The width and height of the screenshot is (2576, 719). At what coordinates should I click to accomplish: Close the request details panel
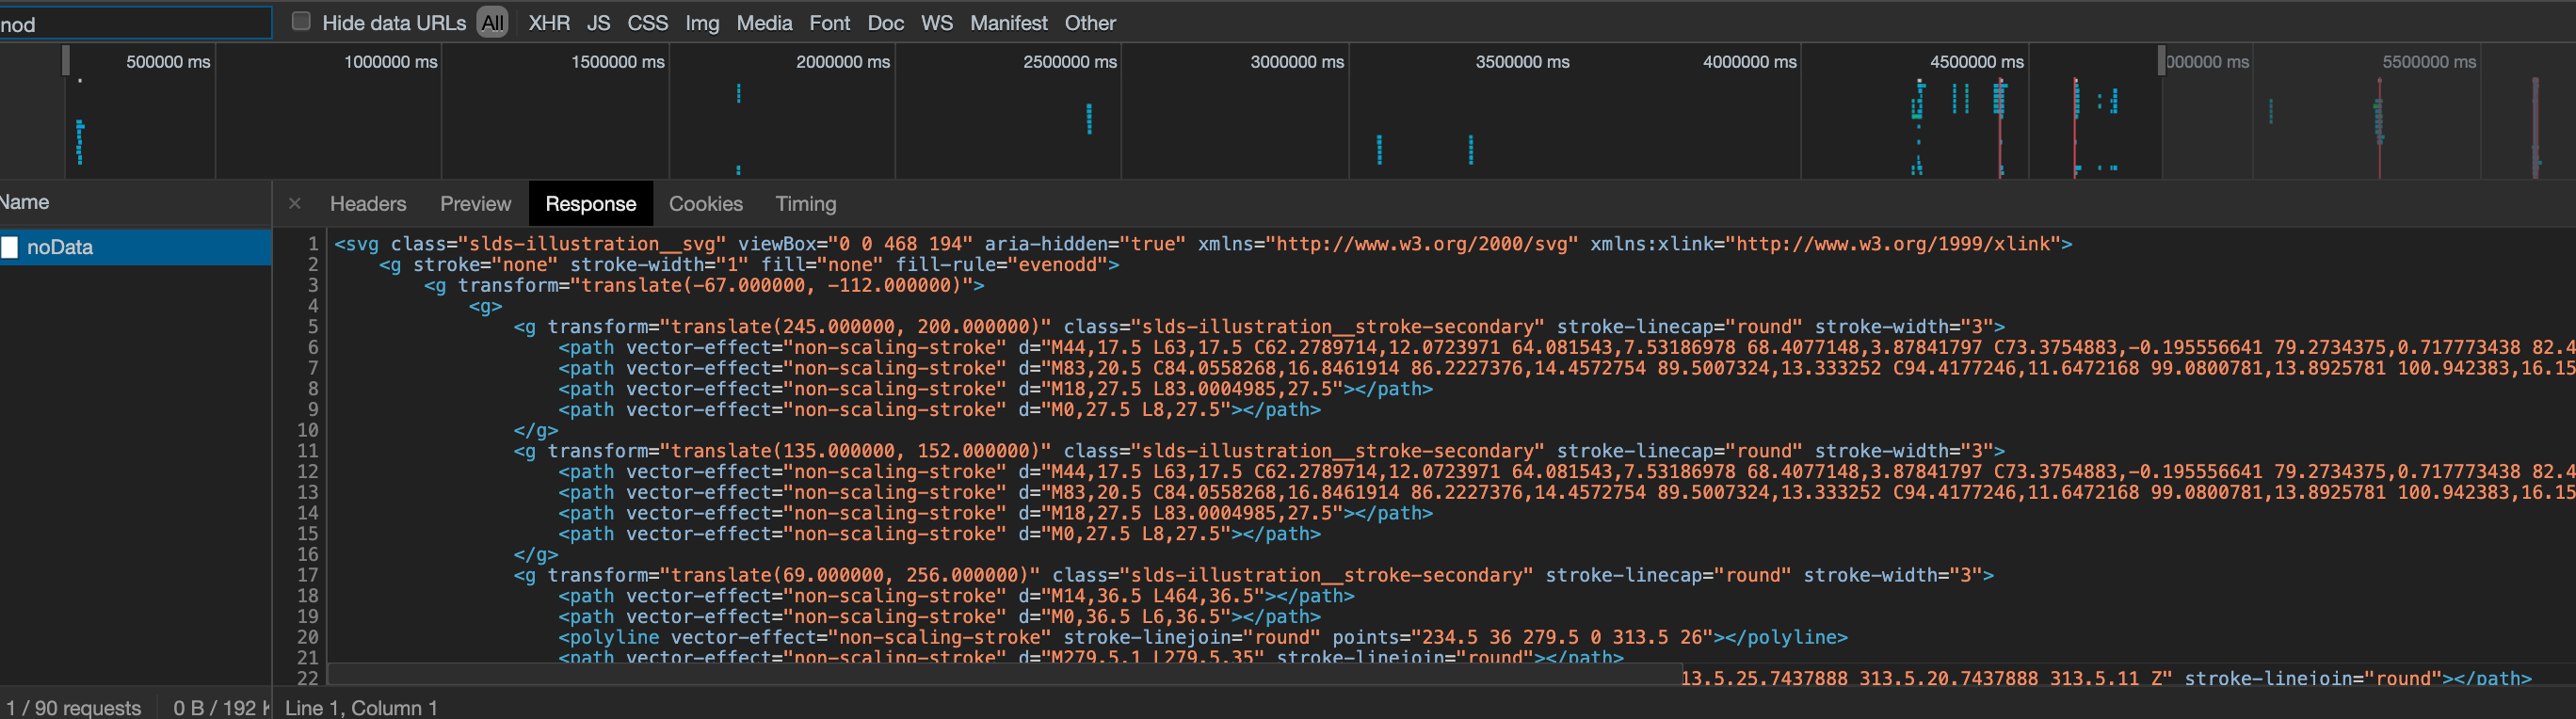pyautogui.click(x=295, y=203)
